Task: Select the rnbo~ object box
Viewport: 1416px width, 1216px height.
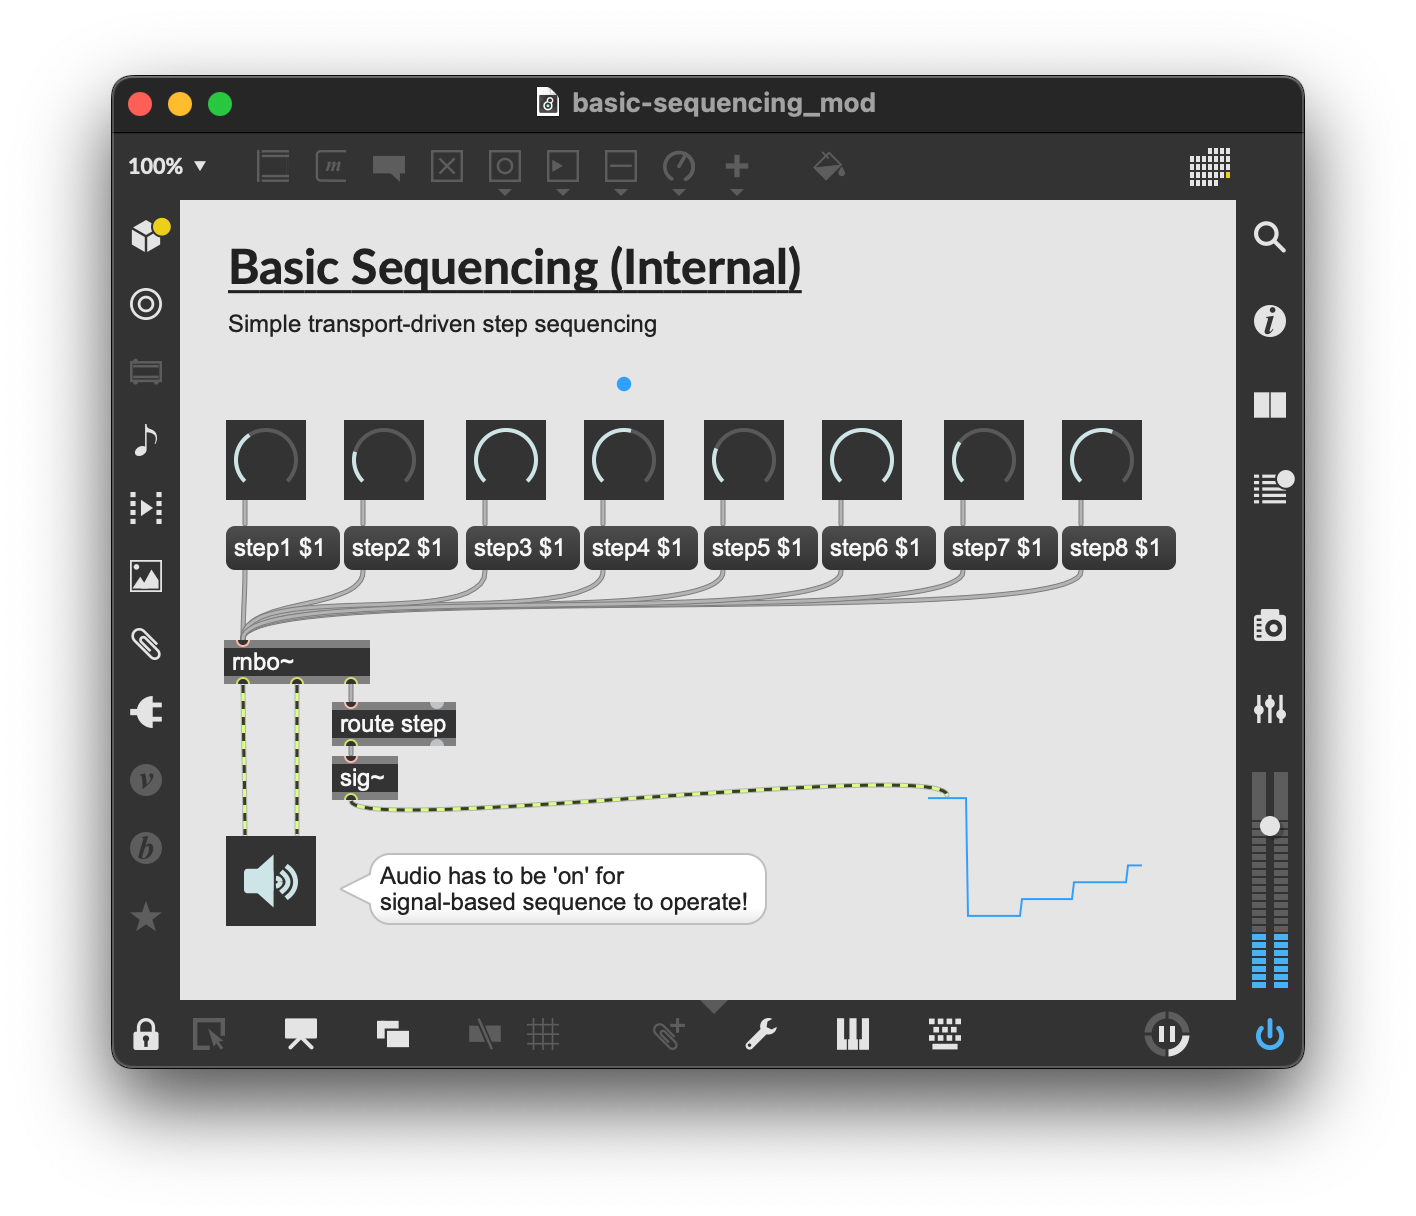Action: pyautogui.click(x=296, y=662)
